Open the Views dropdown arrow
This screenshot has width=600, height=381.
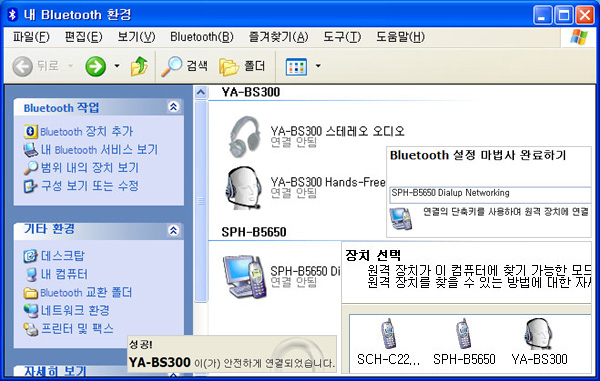click(318, 66)
